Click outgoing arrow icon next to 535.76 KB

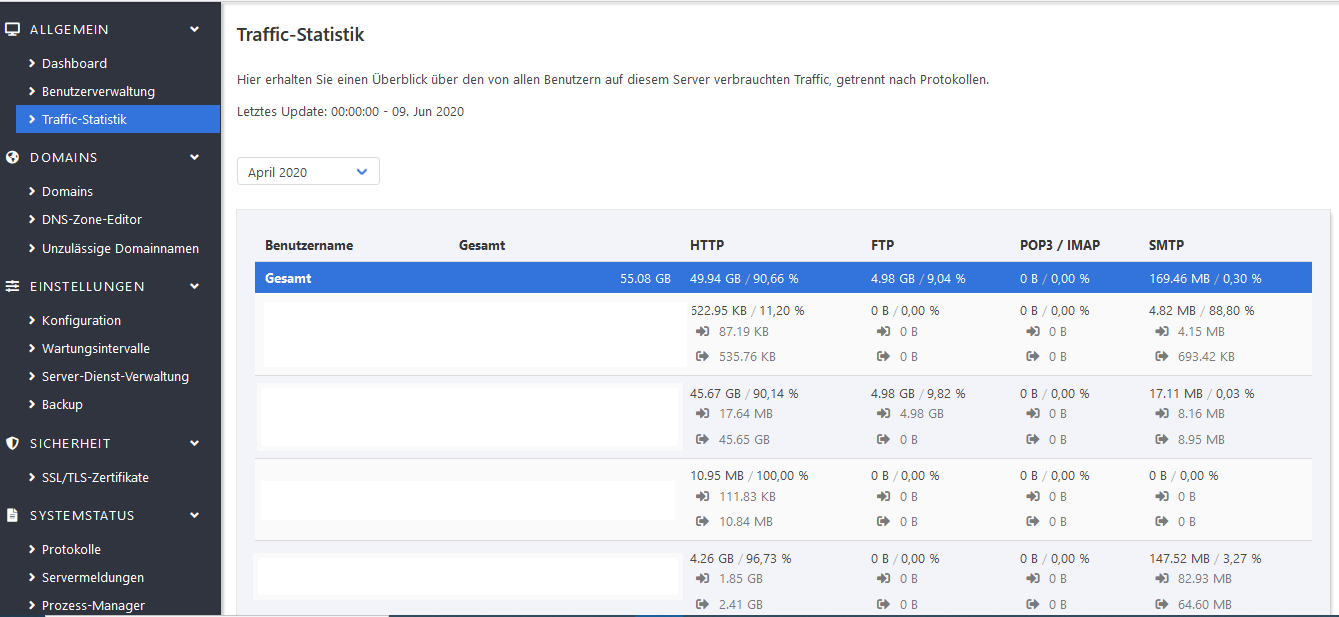tap(701, 356)
